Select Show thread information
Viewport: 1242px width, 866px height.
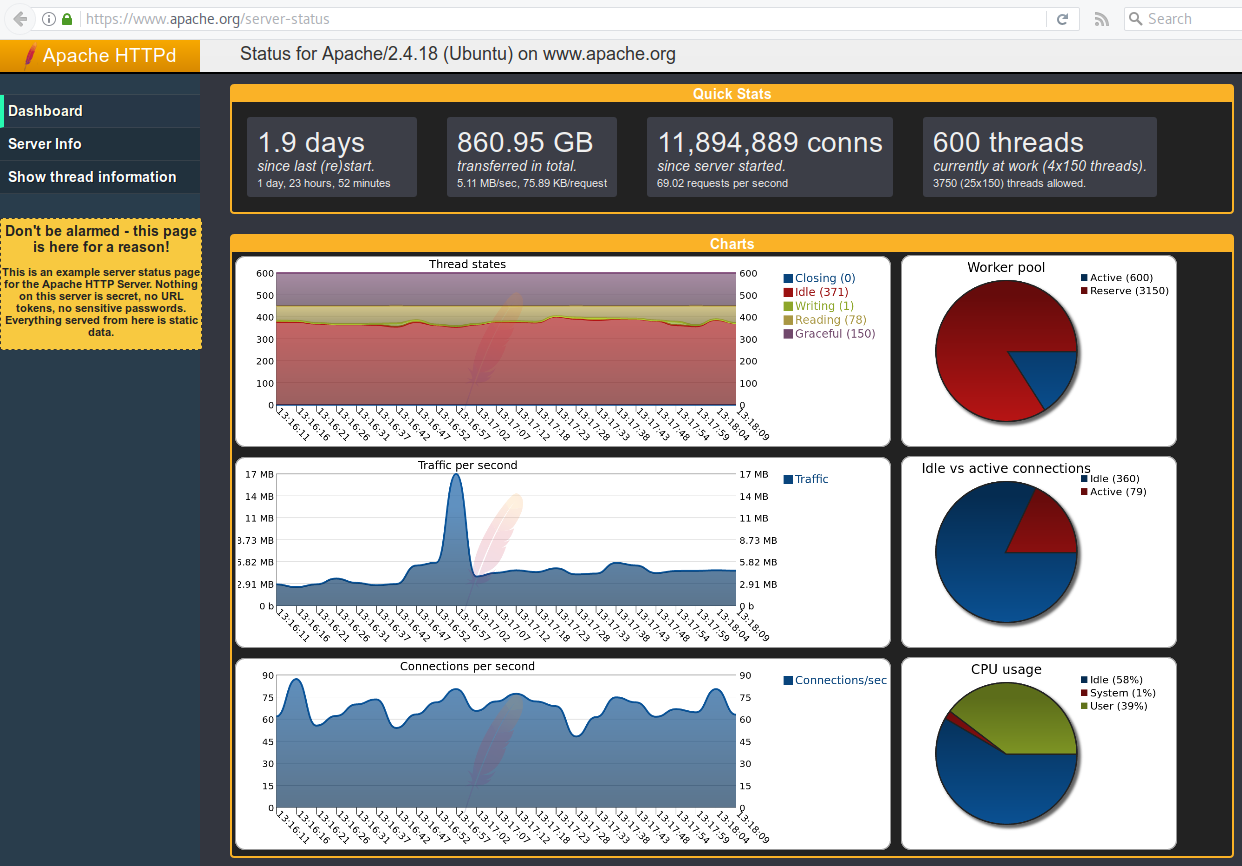(x=100, y=177)
